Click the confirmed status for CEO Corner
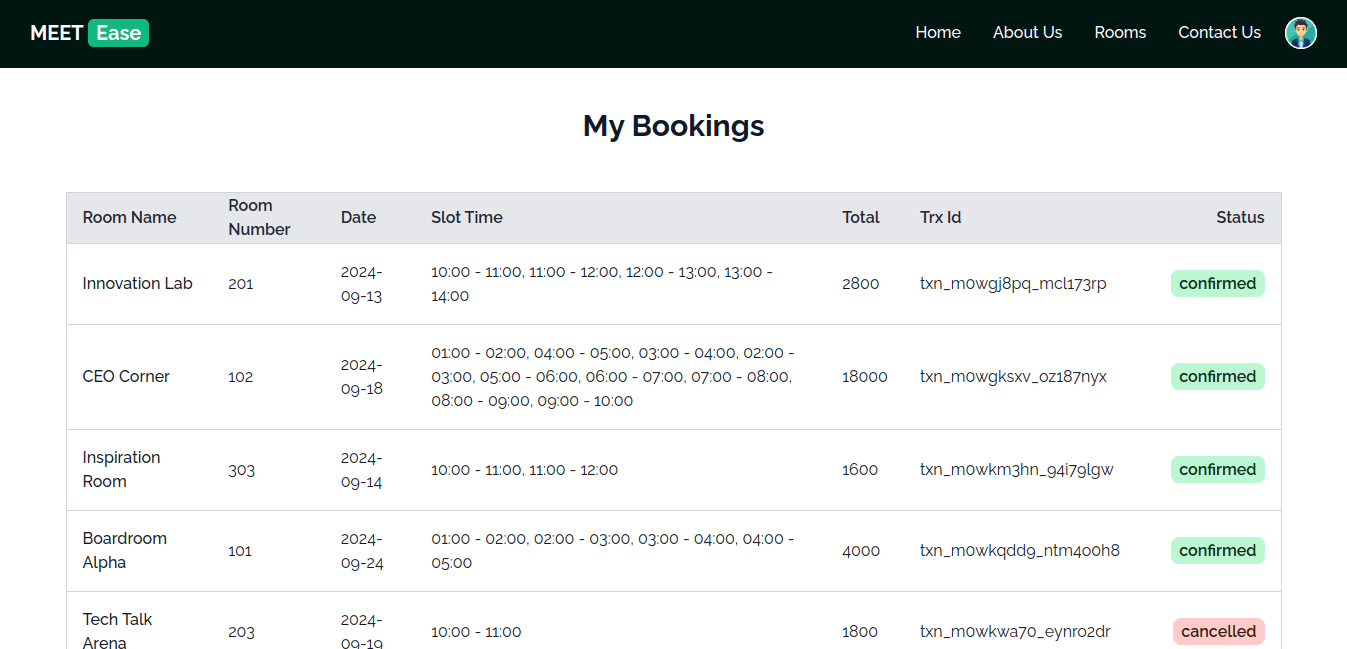 tap(1217, 377)
